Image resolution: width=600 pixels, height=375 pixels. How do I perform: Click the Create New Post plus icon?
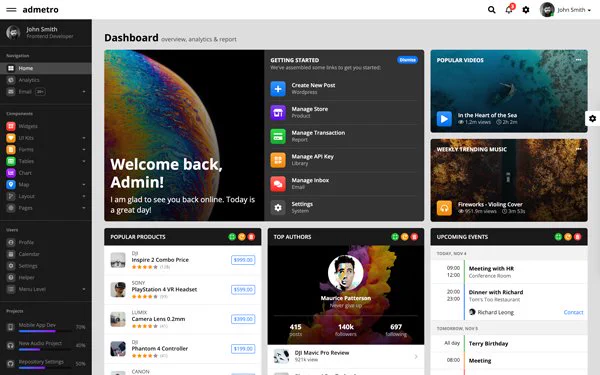tap(278, 89)
